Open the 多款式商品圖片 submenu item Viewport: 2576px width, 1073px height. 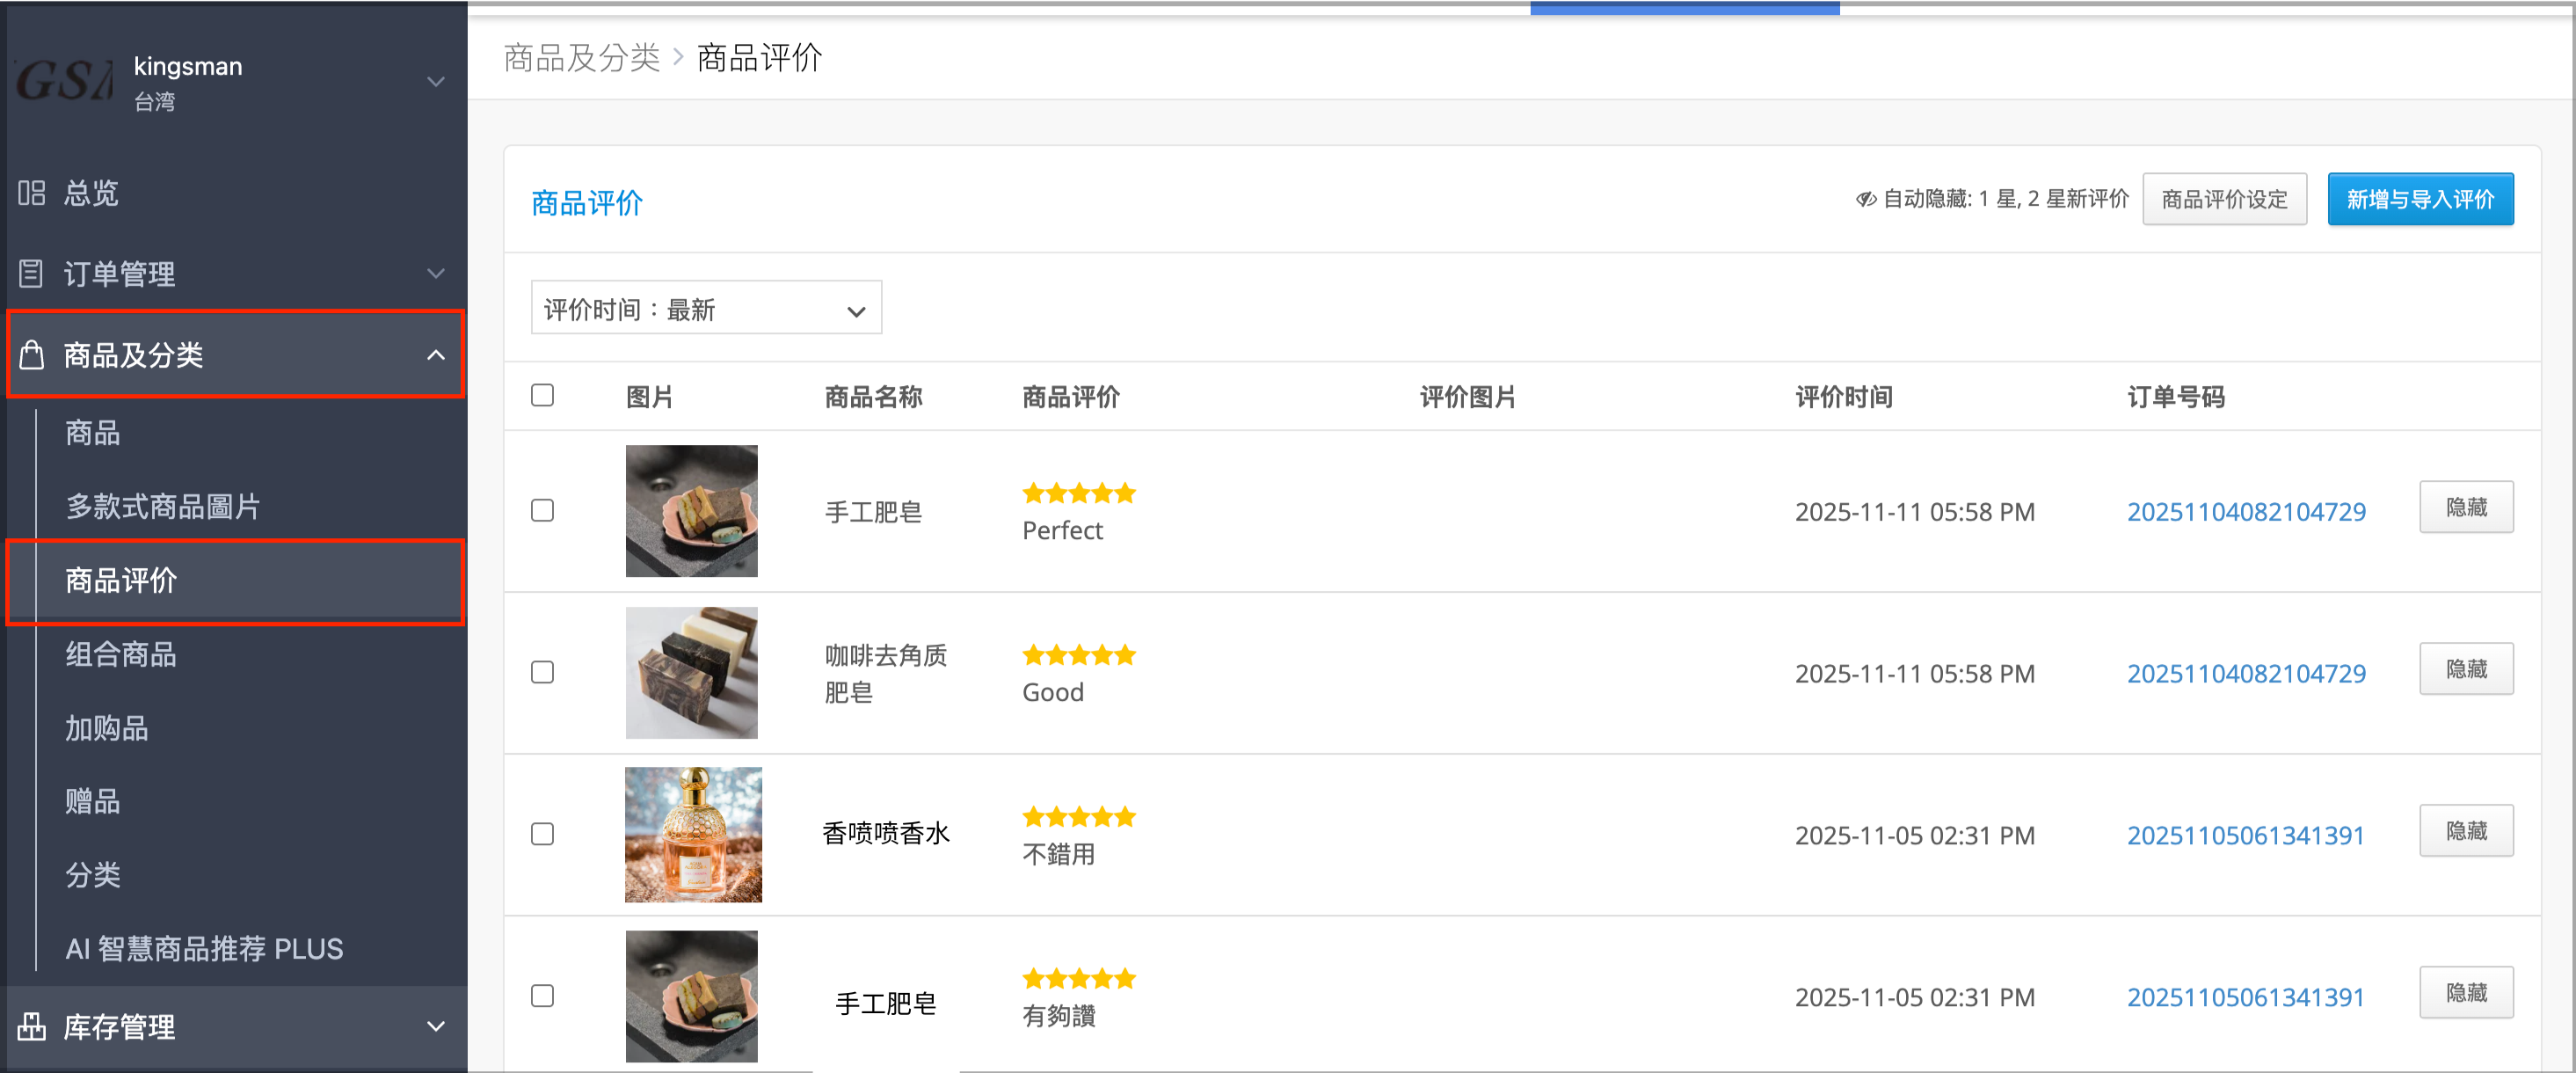coord(163,506)
